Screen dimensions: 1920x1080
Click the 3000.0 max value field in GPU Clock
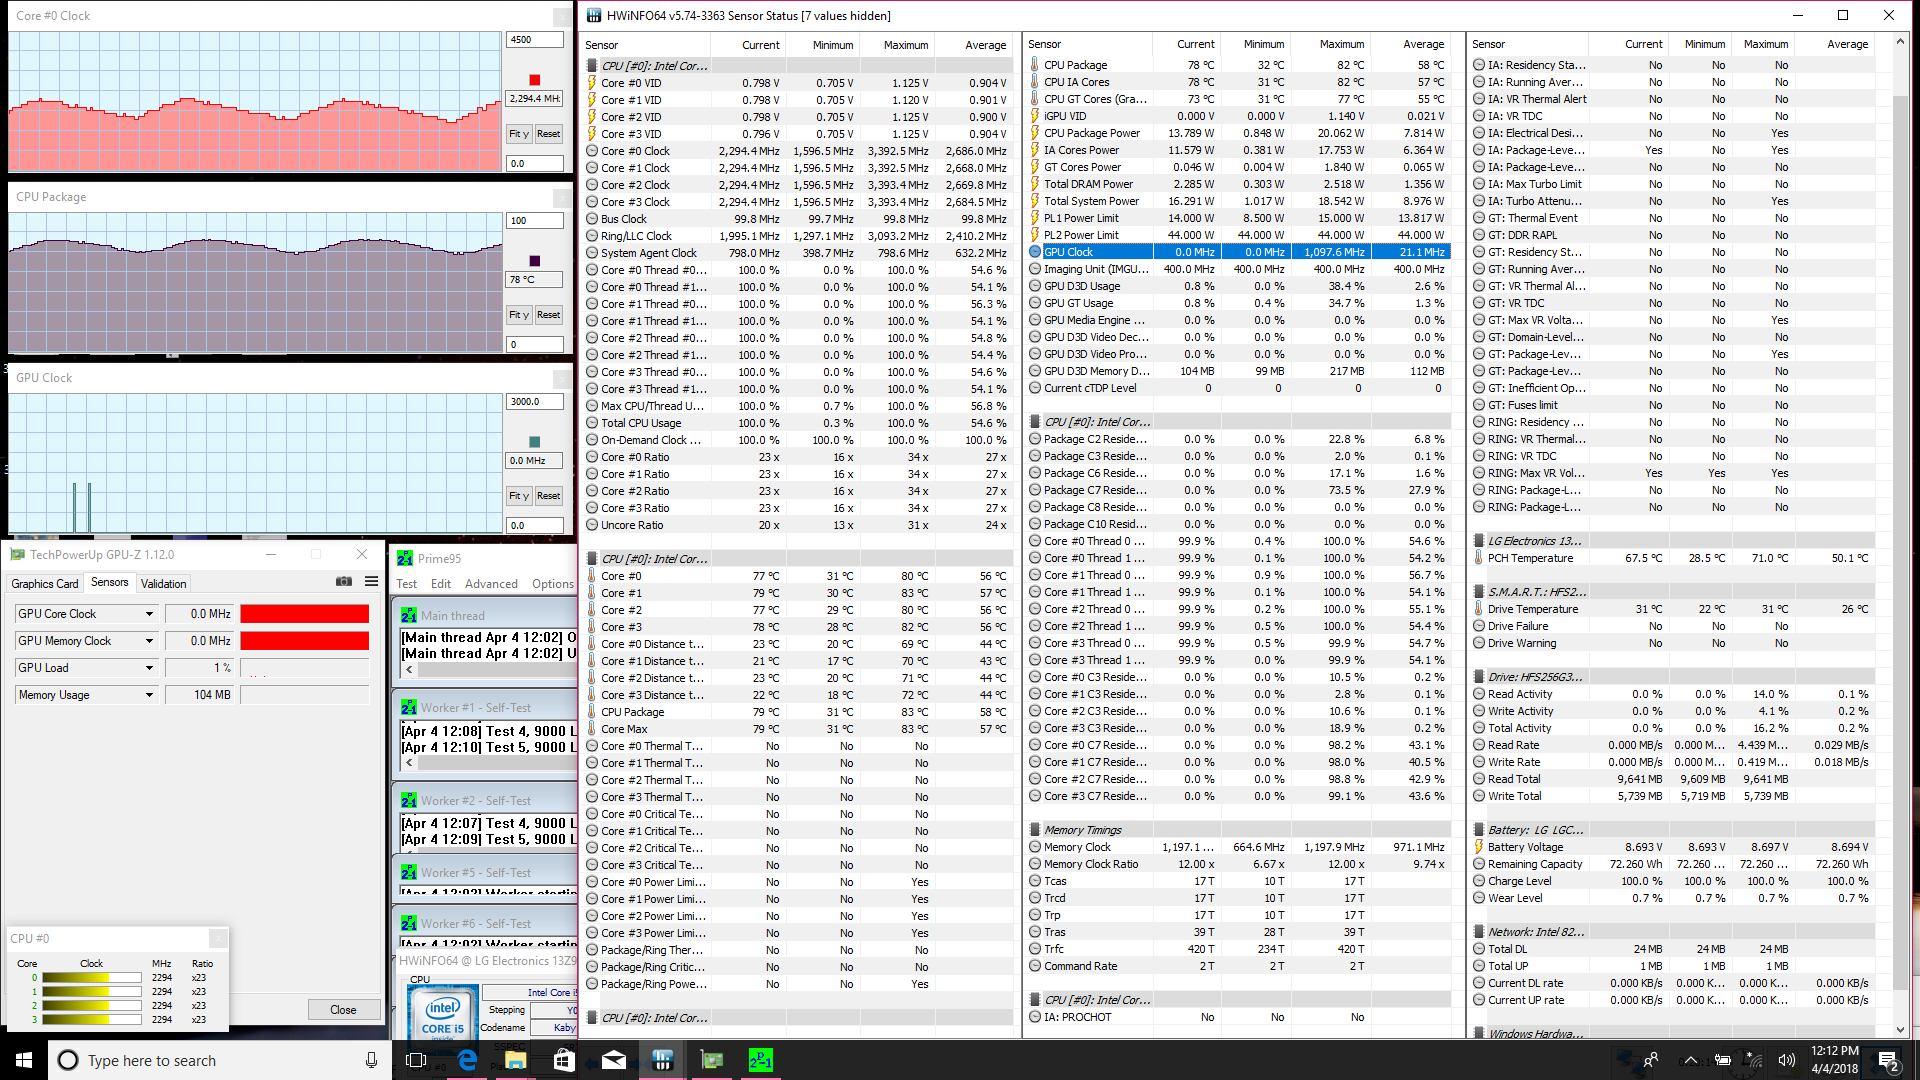click(535, 402)
